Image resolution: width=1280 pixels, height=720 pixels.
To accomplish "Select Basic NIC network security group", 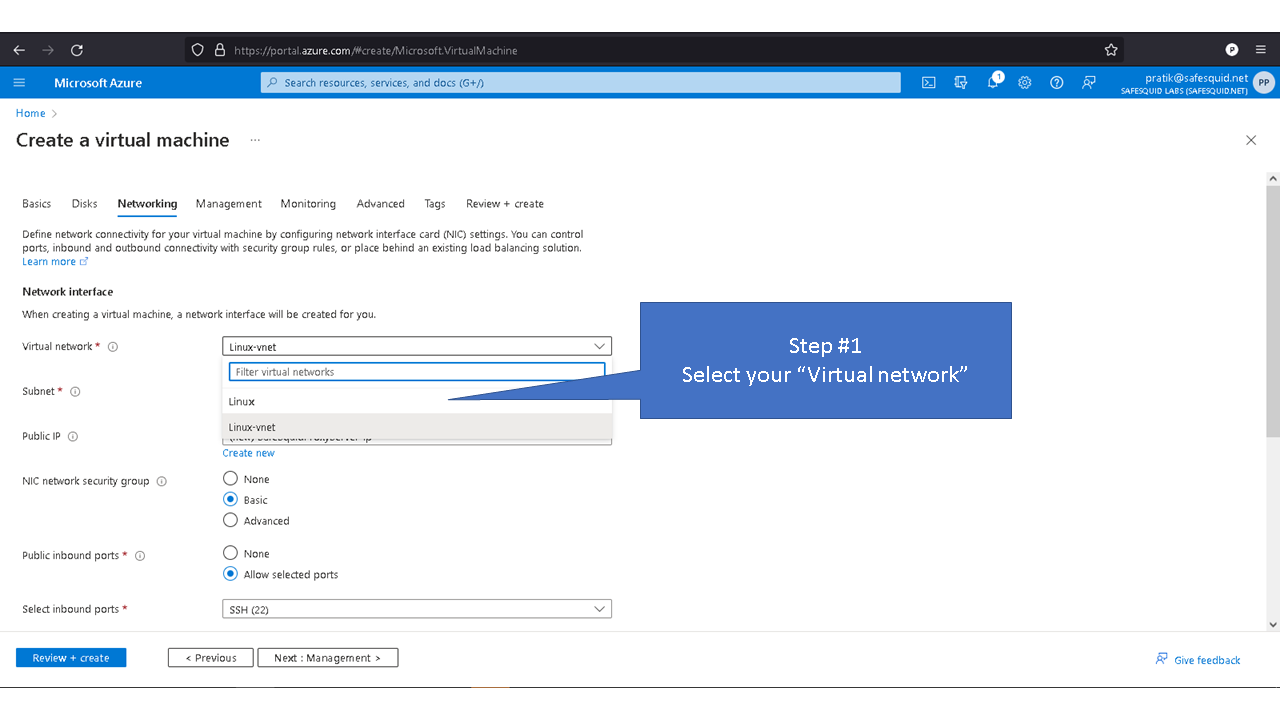I will [x=231, y=499].
